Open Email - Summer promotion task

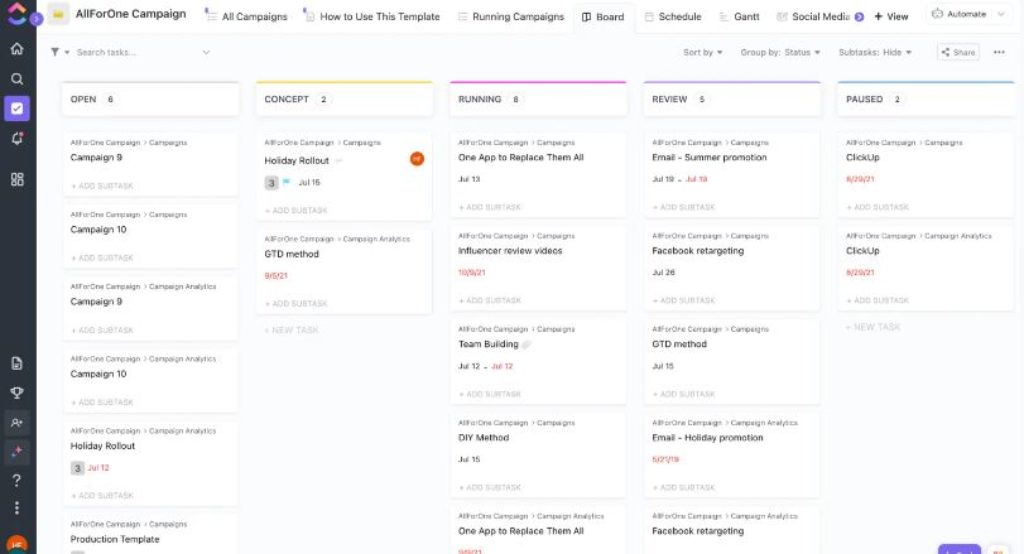[x=709, y=157]
